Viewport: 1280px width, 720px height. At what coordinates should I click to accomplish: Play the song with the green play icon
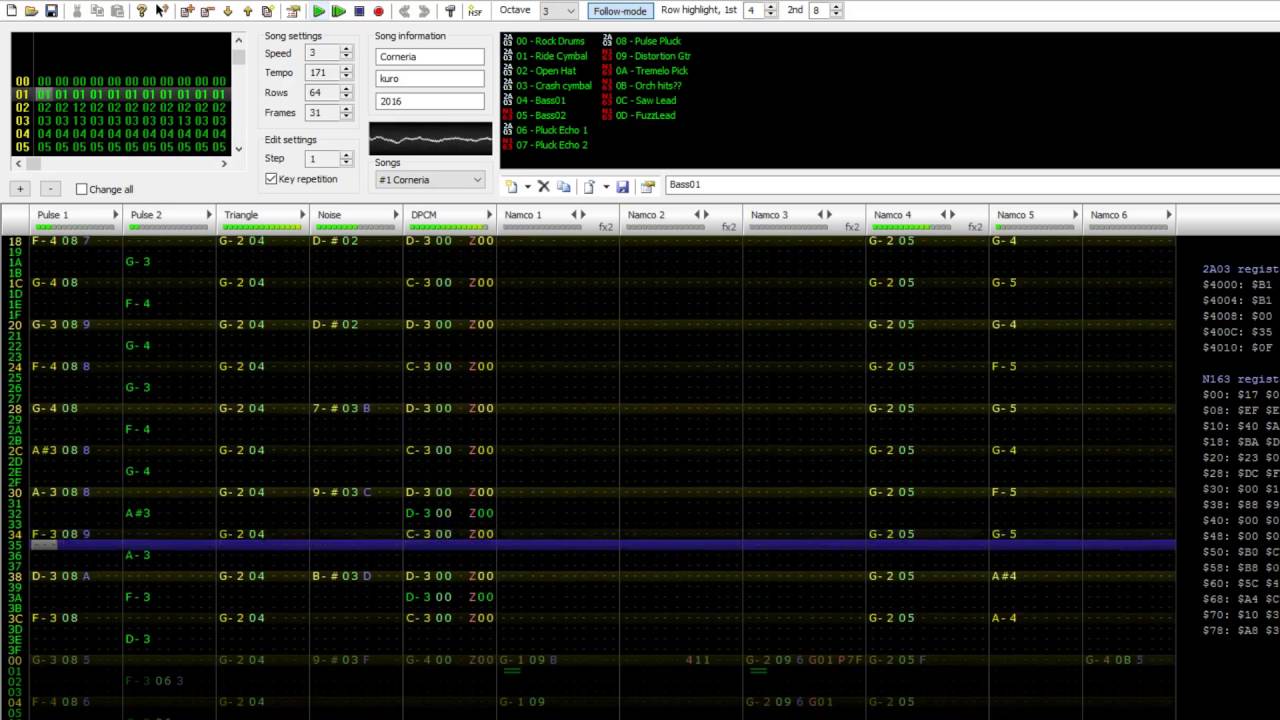[319, 11]
